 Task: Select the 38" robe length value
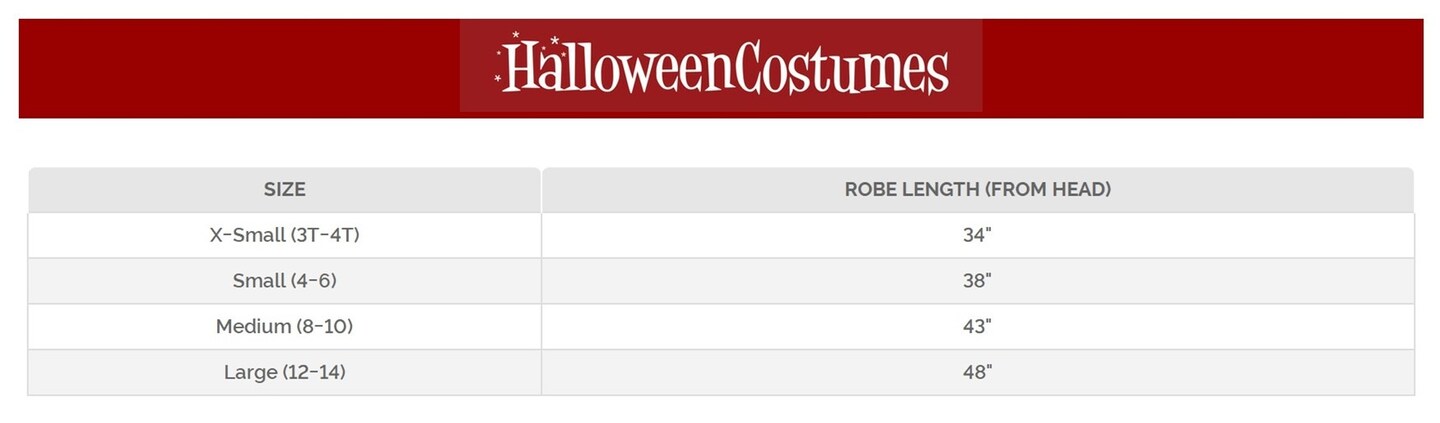pyautogui.click(x=977, y=281)
